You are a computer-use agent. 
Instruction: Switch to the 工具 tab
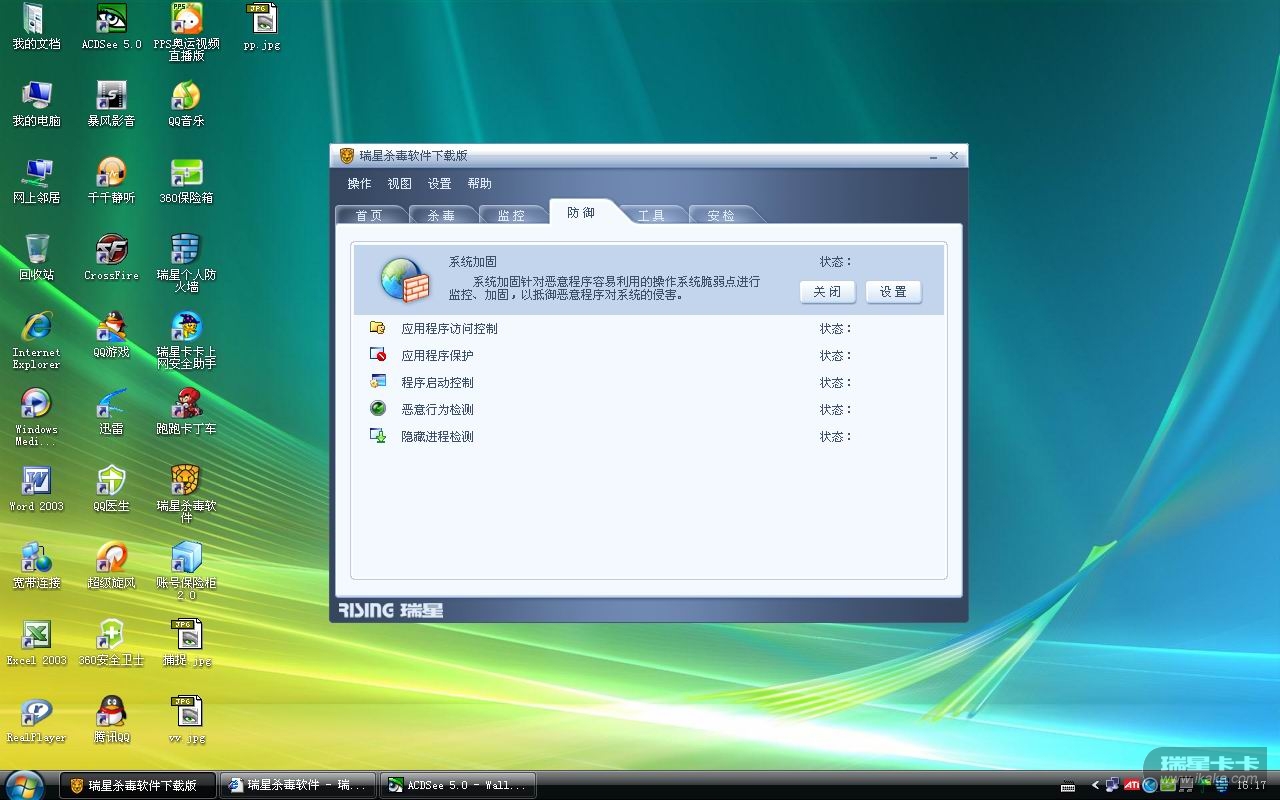click(x=651, y=215)
